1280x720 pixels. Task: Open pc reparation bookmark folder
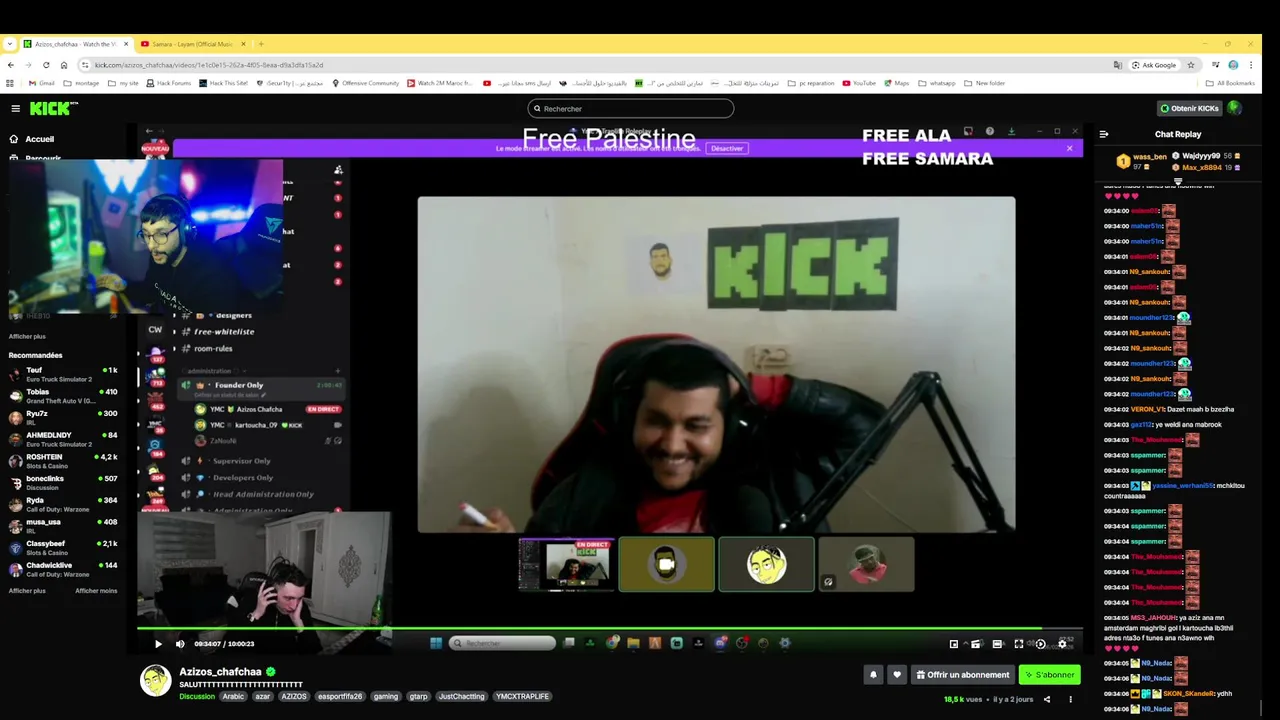[811, 83]
